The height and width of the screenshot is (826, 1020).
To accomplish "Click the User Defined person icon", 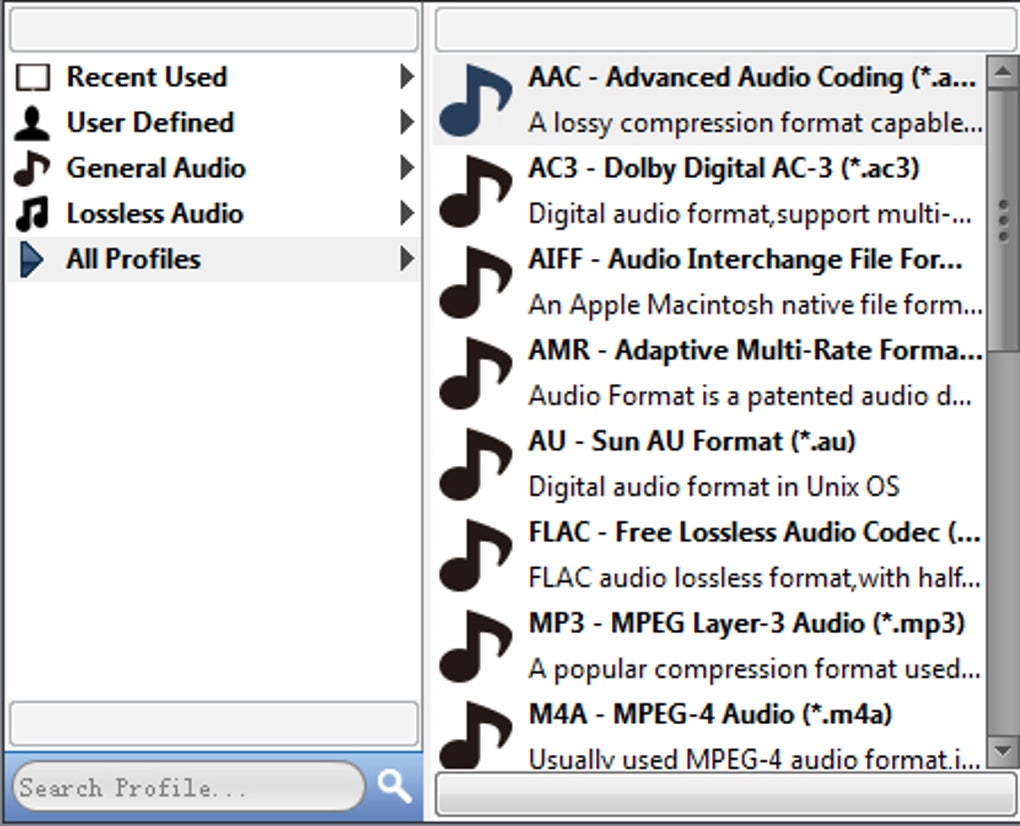I will (32, 123).
